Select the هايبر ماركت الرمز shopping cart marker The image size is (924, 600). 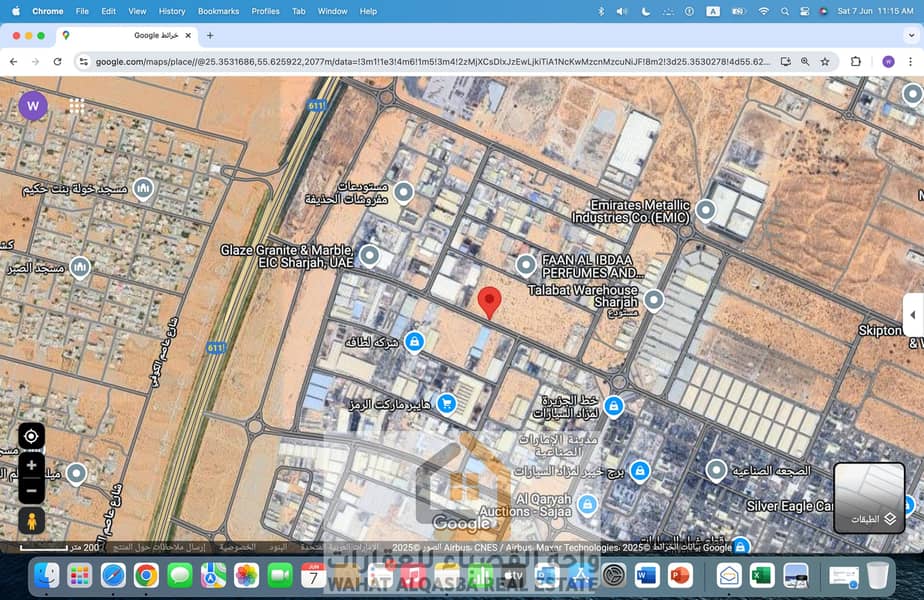point(447,404)
